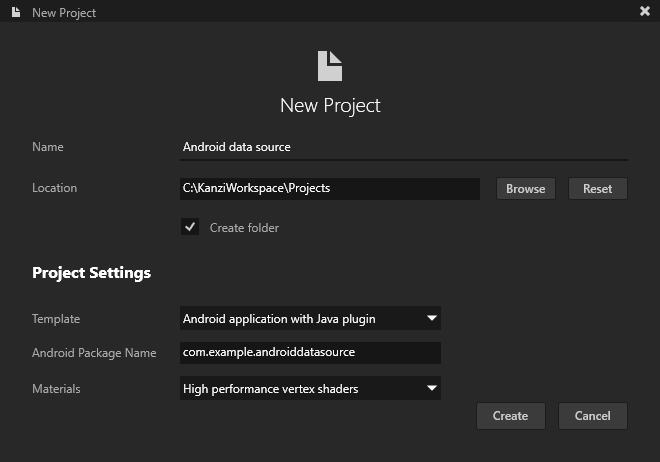The height and width of the screenshot is (462, 660).
Task: Reset the project location path
Action: (597, 188)
